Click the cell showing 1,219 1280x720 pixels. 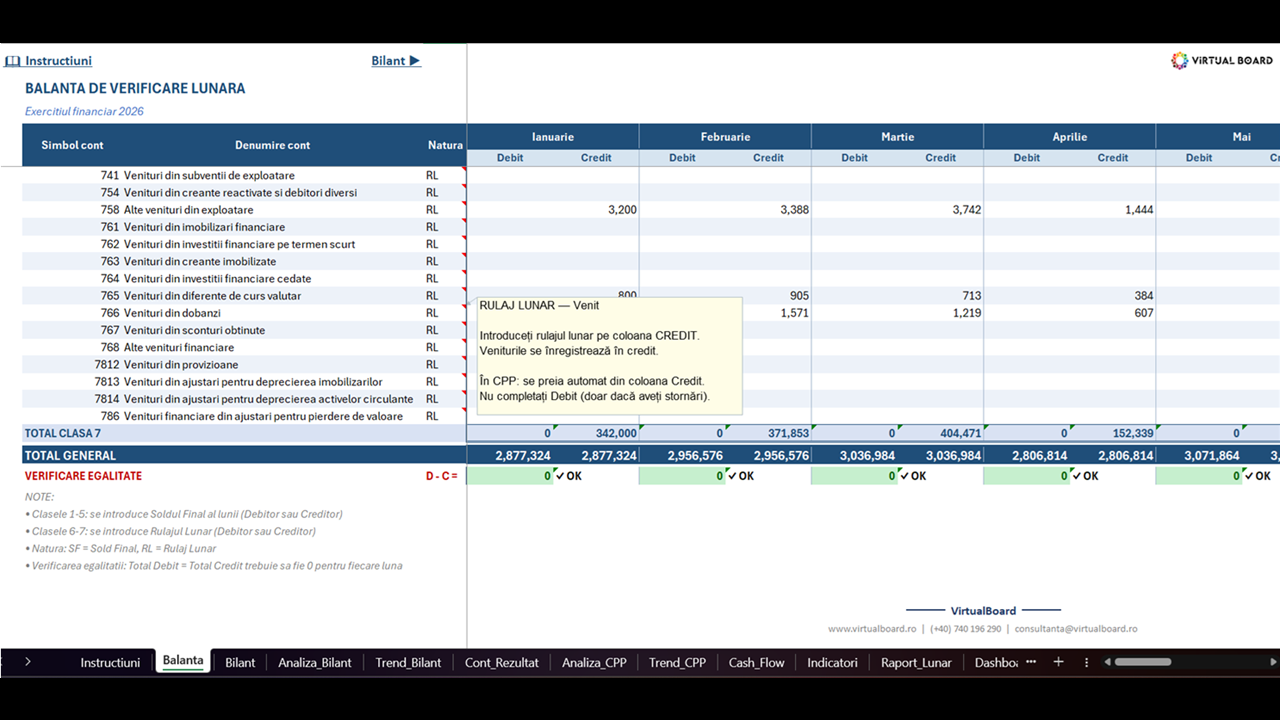coord(940,313)
